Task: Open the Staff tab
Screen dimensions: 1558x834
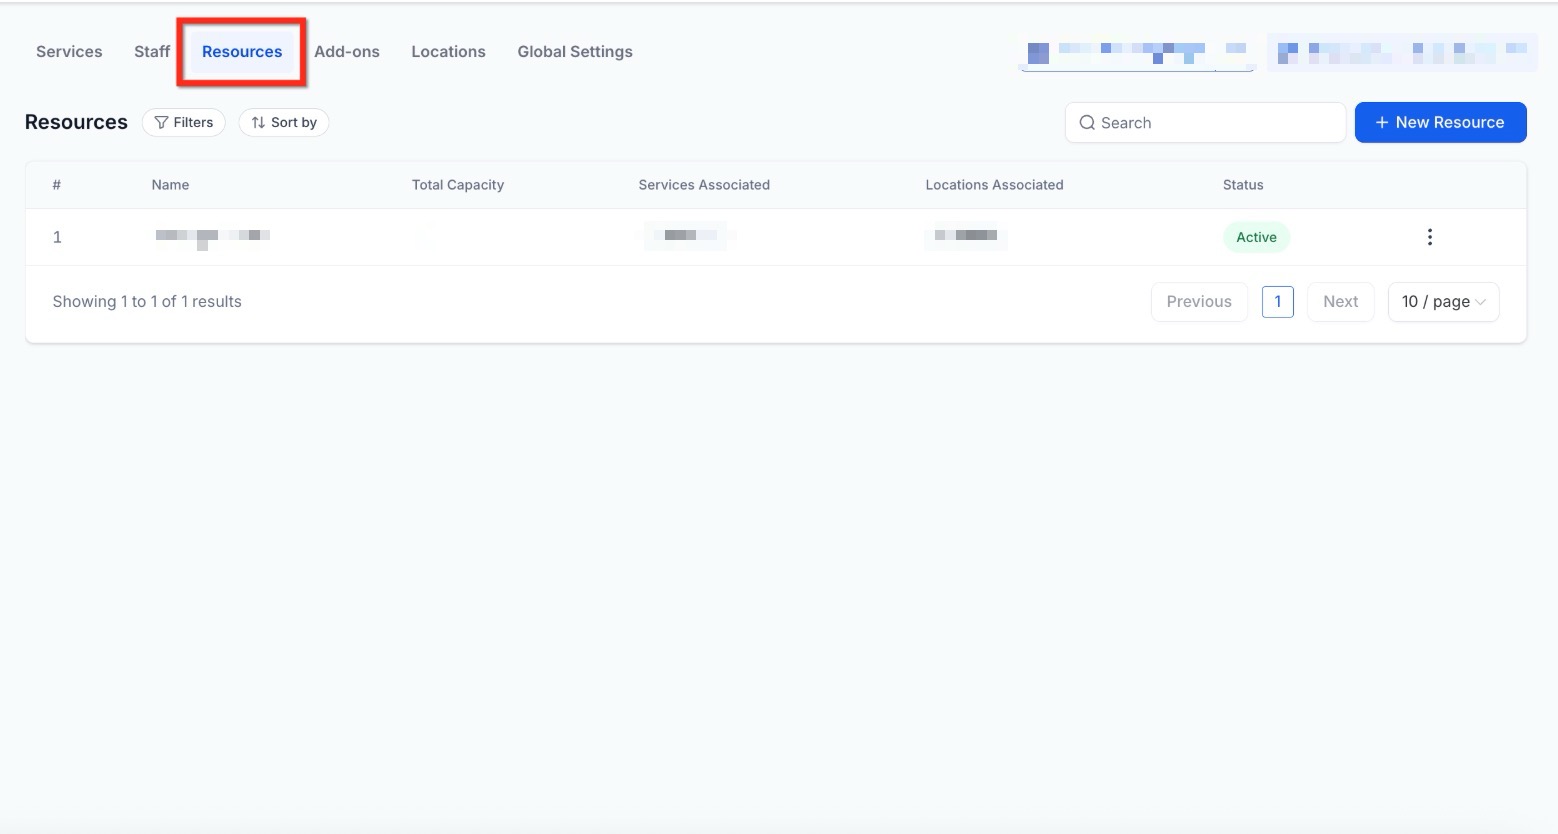Action: click(x=152, y=52)
